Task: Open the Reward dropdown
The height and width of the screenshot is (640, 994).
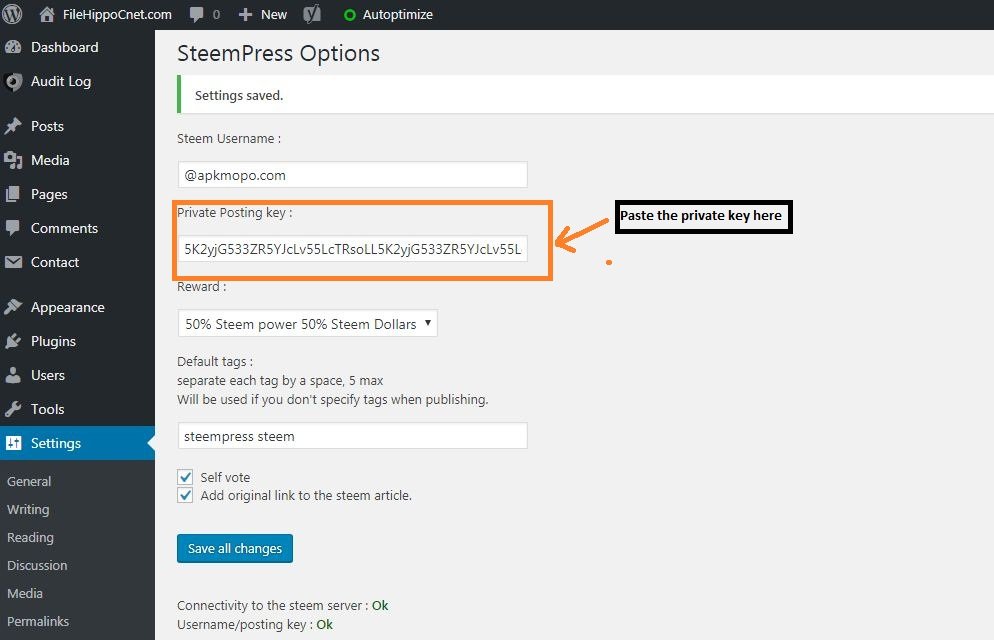Action: [308, 324]
